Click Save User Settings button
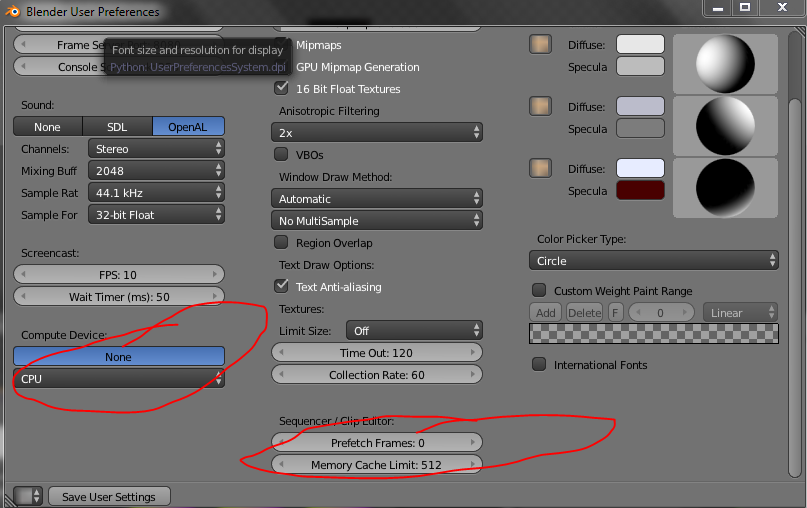This screenshot has height=508, width=807. [x=109, y=496]
